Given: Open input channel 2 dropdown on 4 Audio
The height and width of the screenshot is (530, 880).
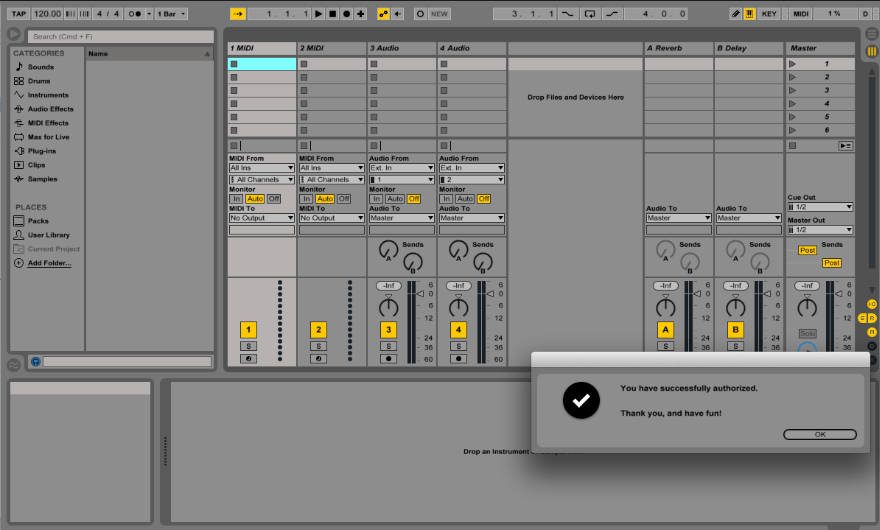Looking at the screenshot, I should click(x=472, y=180).
